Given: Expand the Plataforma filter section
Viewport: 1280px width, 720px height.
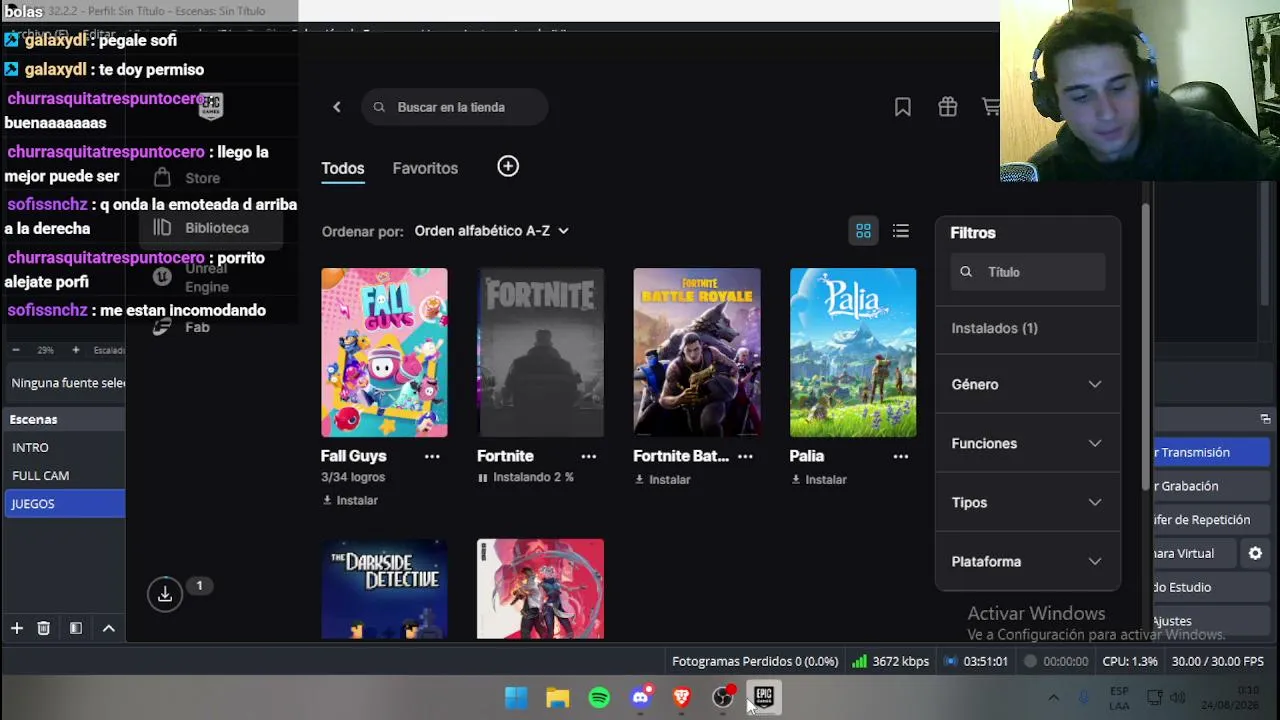Looking at the screenshot, I should [x=1028, y=561].
